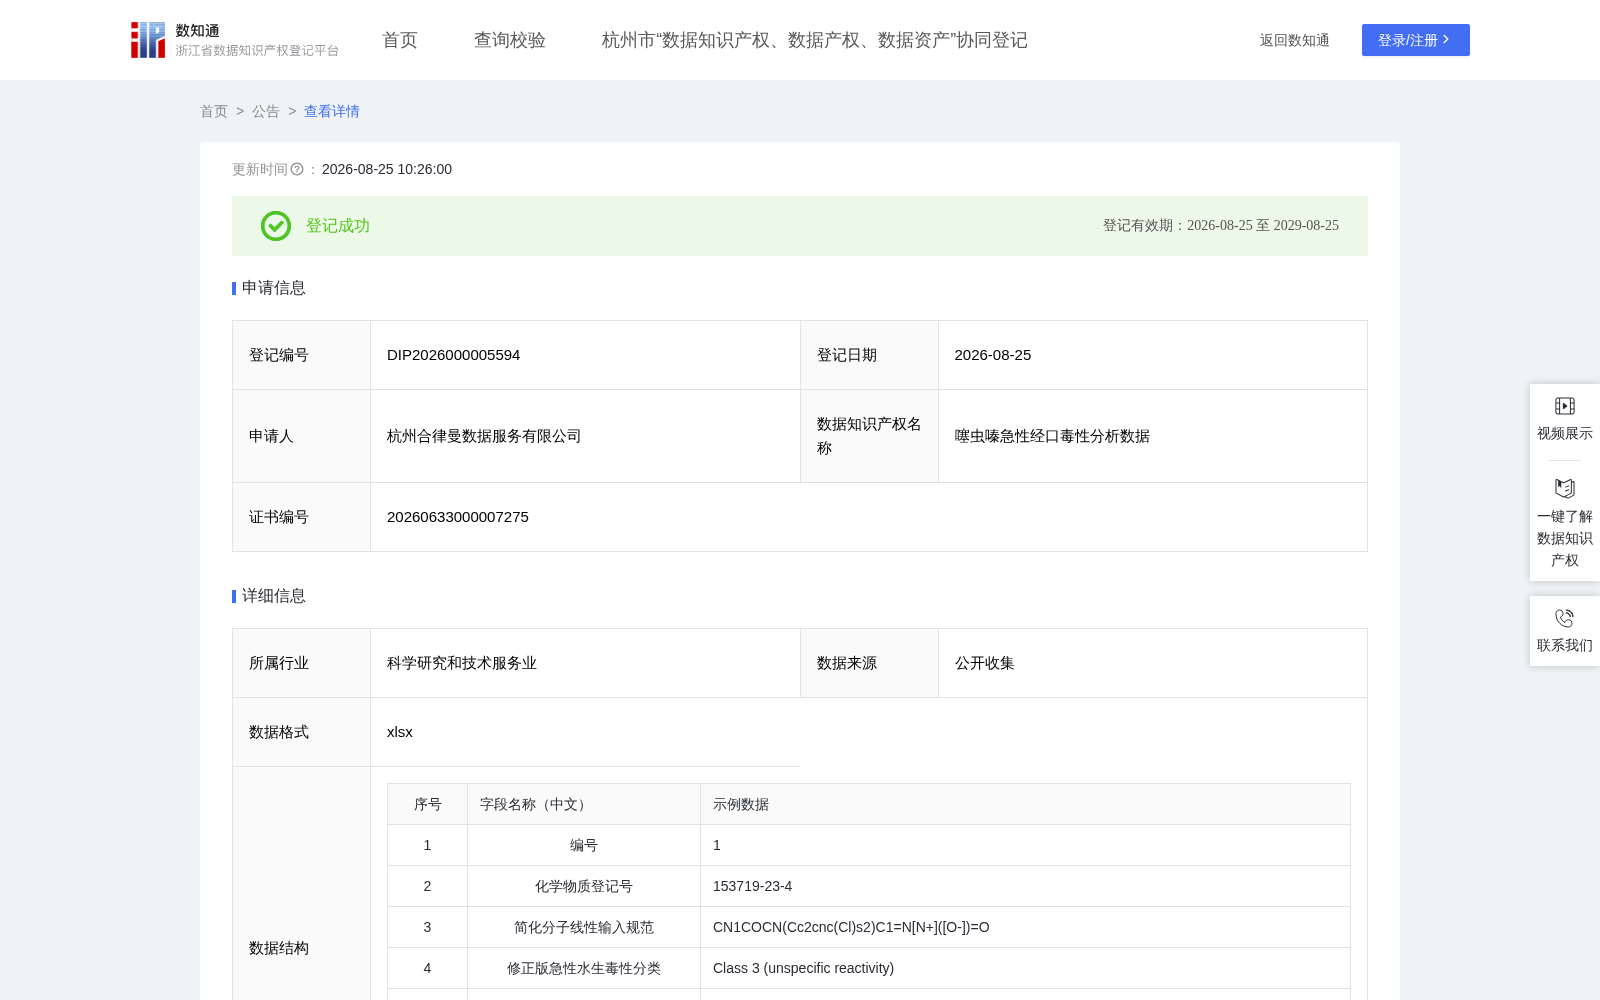The image size is (1600, 1000).
Task: Click the 登记有效期 date range text
Action: coord(1221,226)
